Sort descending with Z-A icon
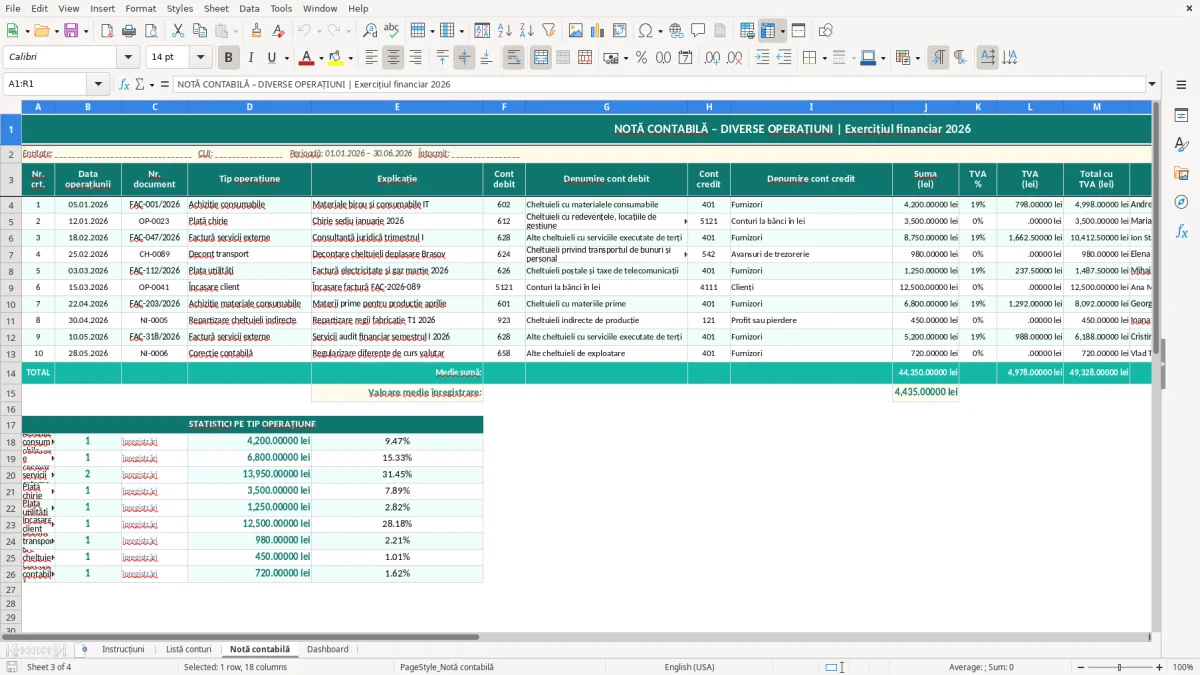The image size is (1200, 675). 527,31
